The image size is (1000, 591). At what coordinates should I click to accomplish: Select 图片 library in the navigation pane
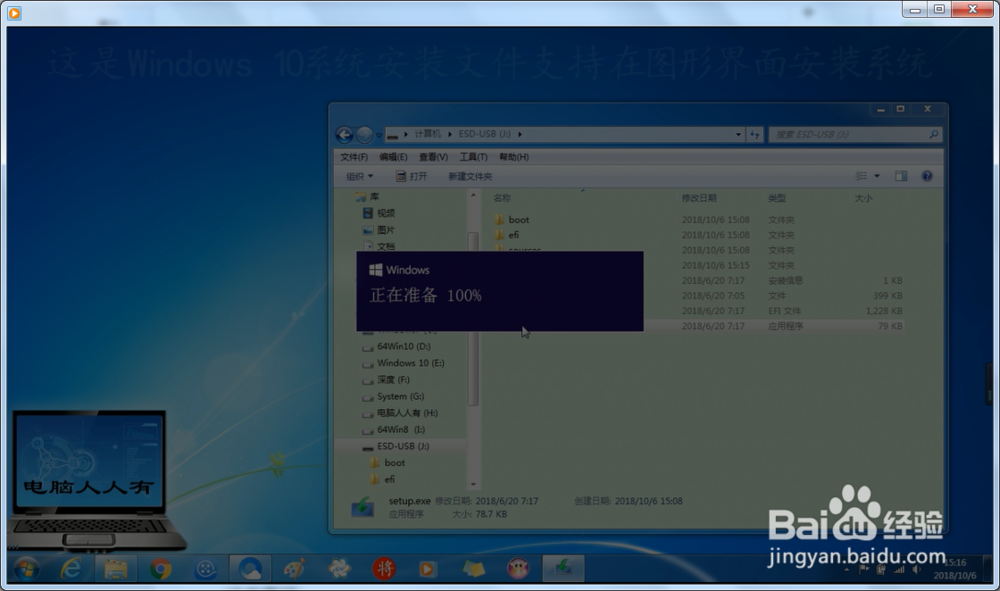click(x=379, y=230)
